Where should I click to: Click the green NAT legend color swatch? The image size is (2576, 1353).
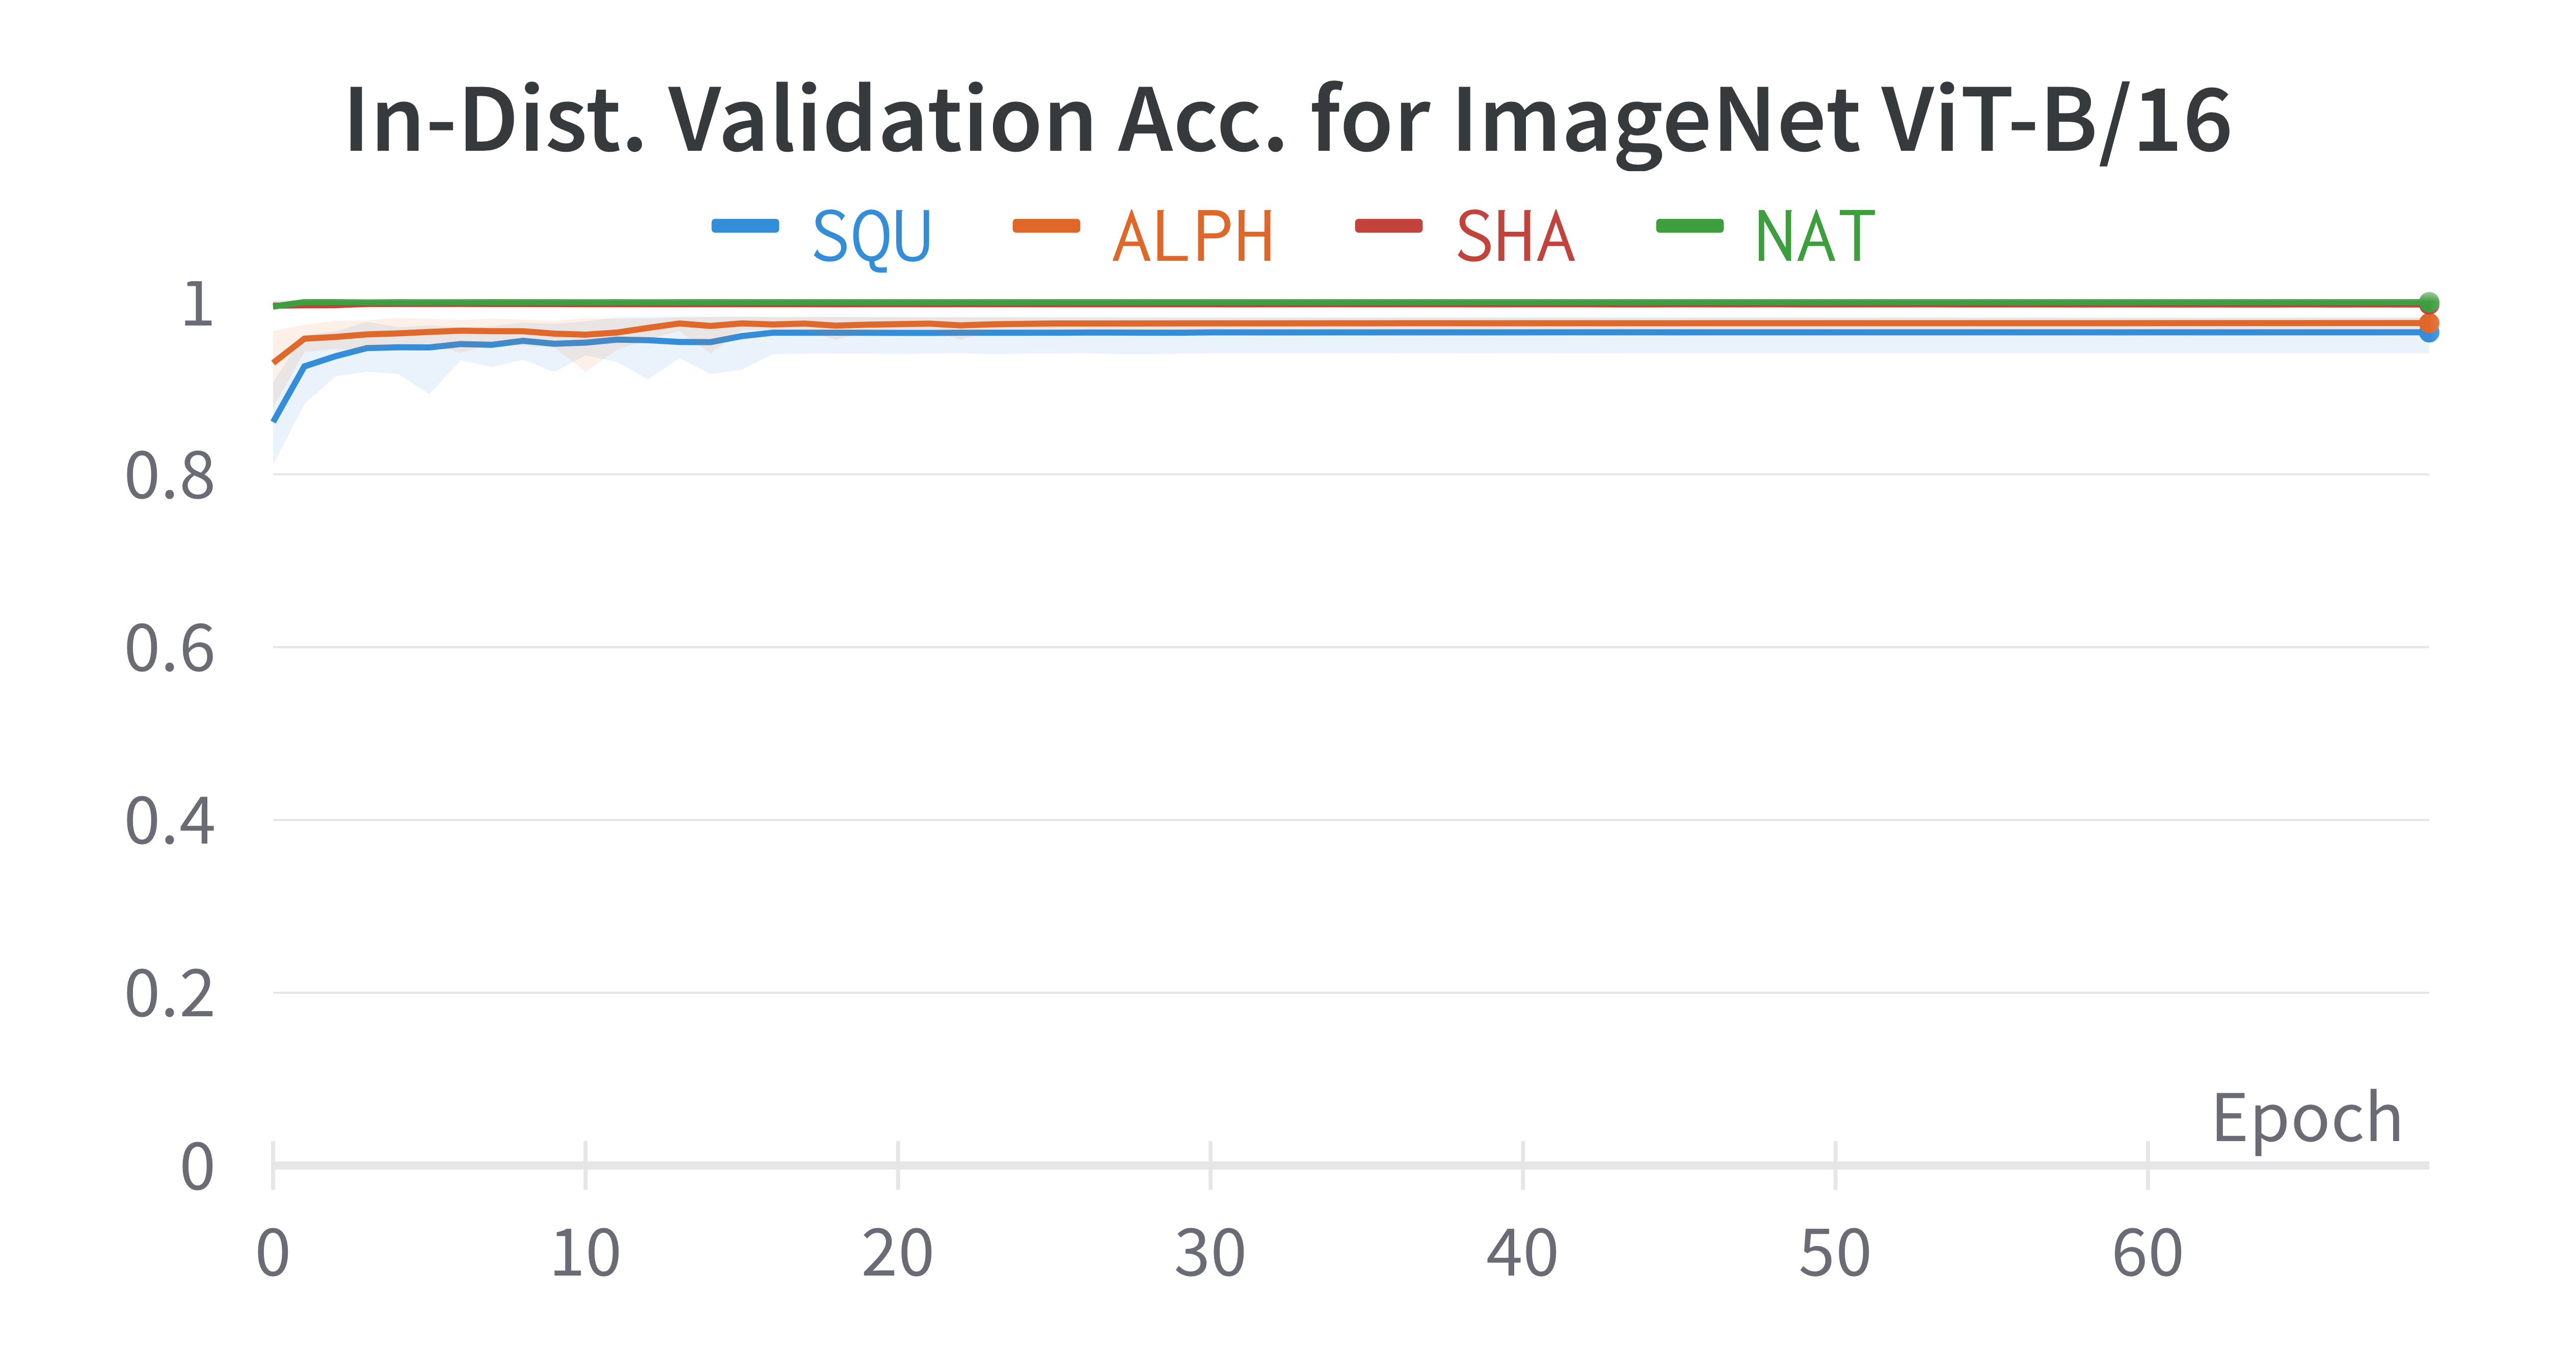coord(1689,226)
